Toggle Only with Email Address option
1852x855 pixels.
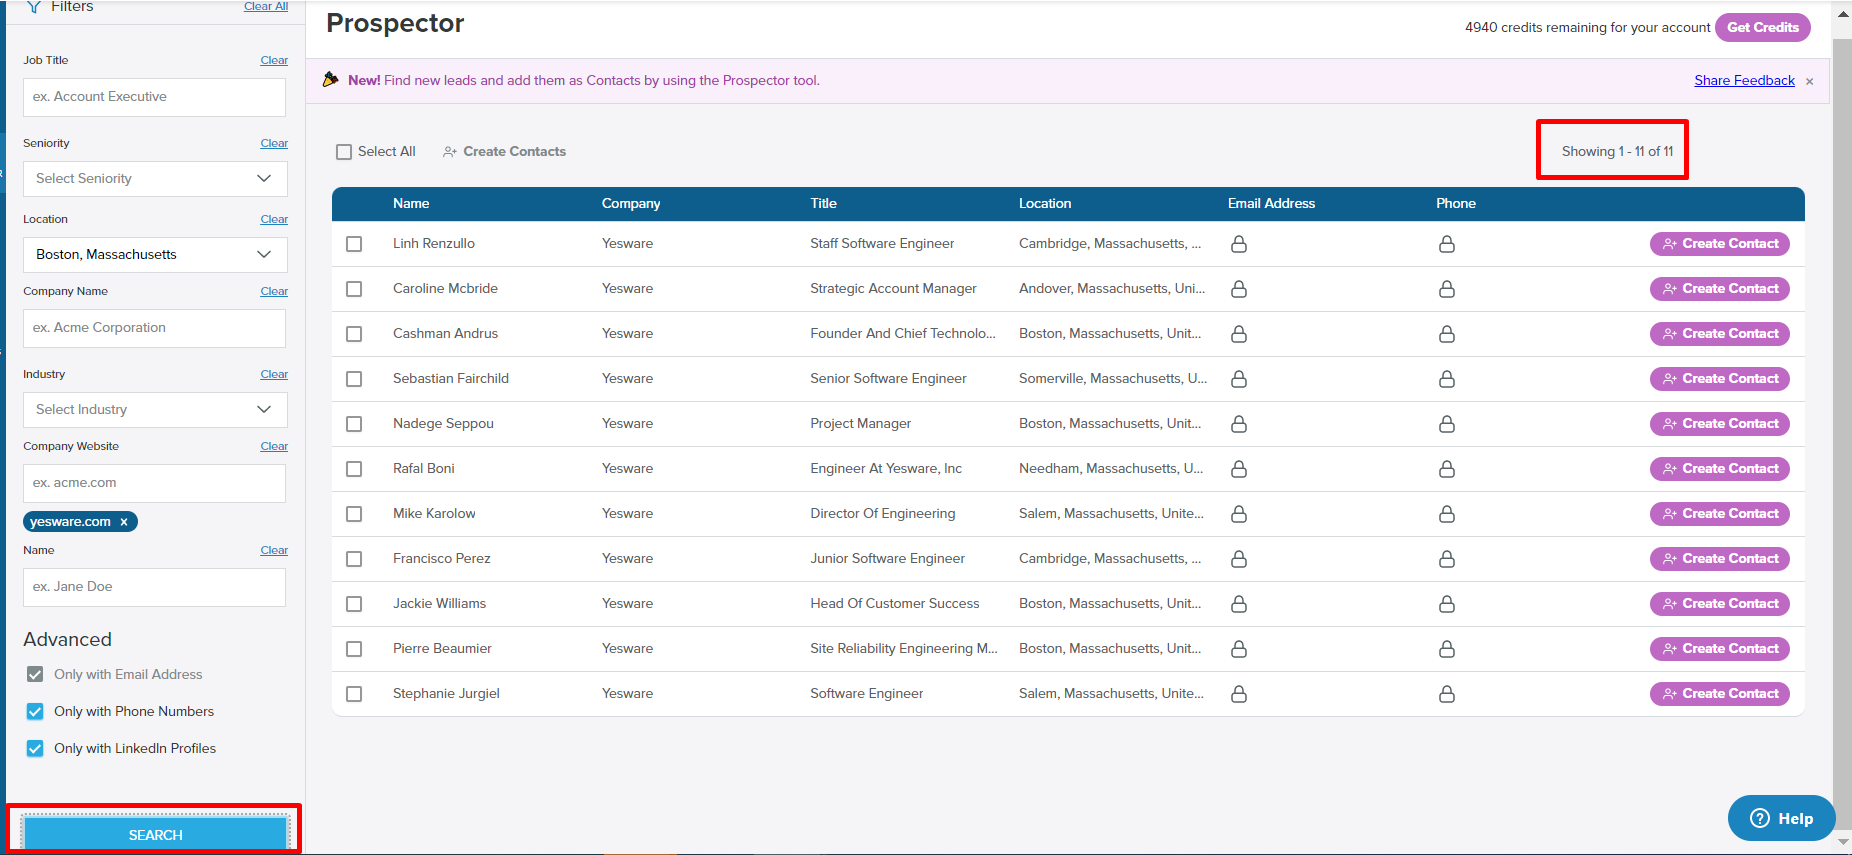coord(35,674)
